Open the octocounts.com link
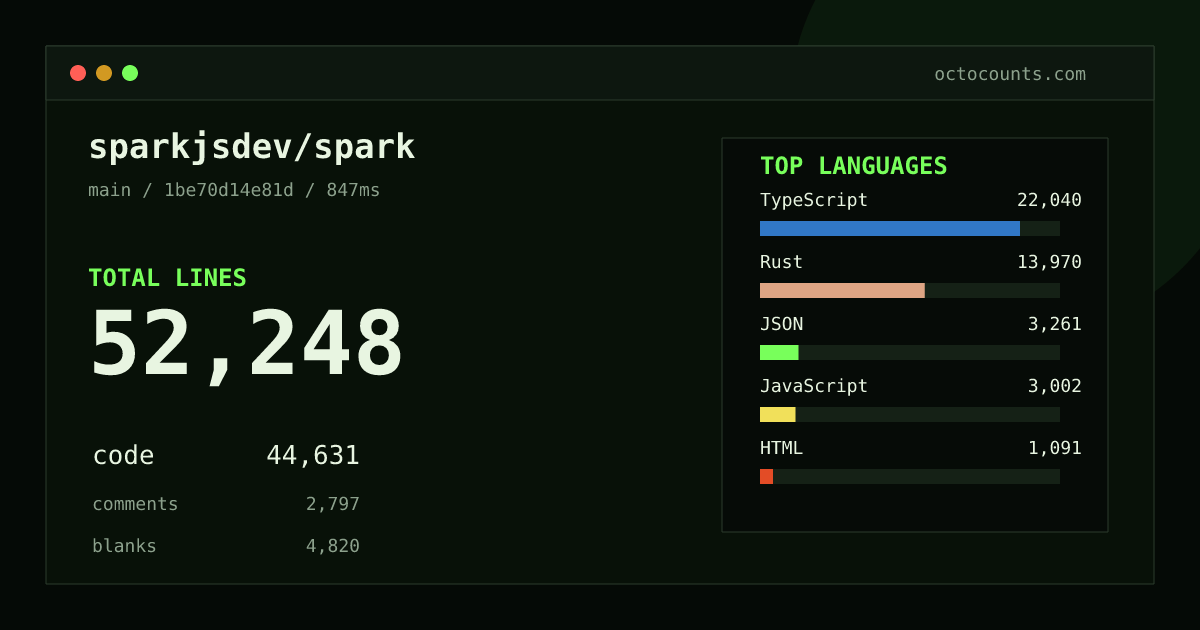This screenshot has height=630, width=1200. coord(1010,74)
